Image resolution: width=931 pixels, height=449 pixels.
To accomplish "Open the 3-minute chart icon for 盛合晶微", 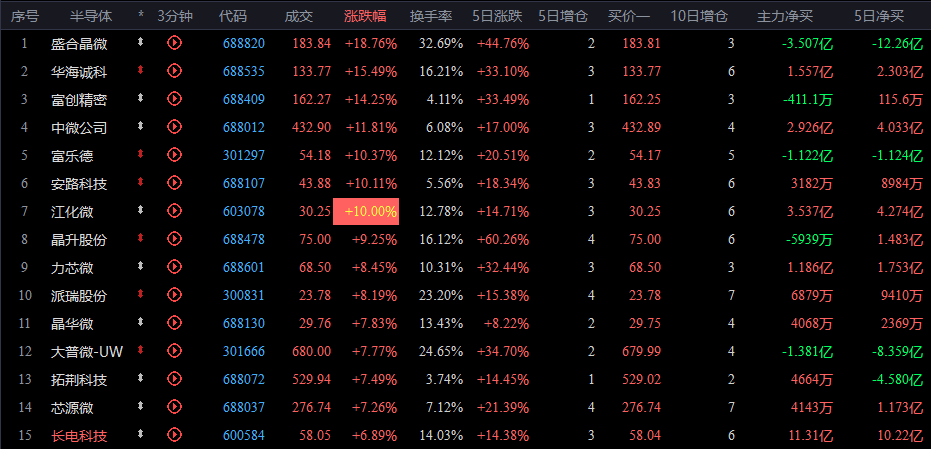I will tap(175, 42).
